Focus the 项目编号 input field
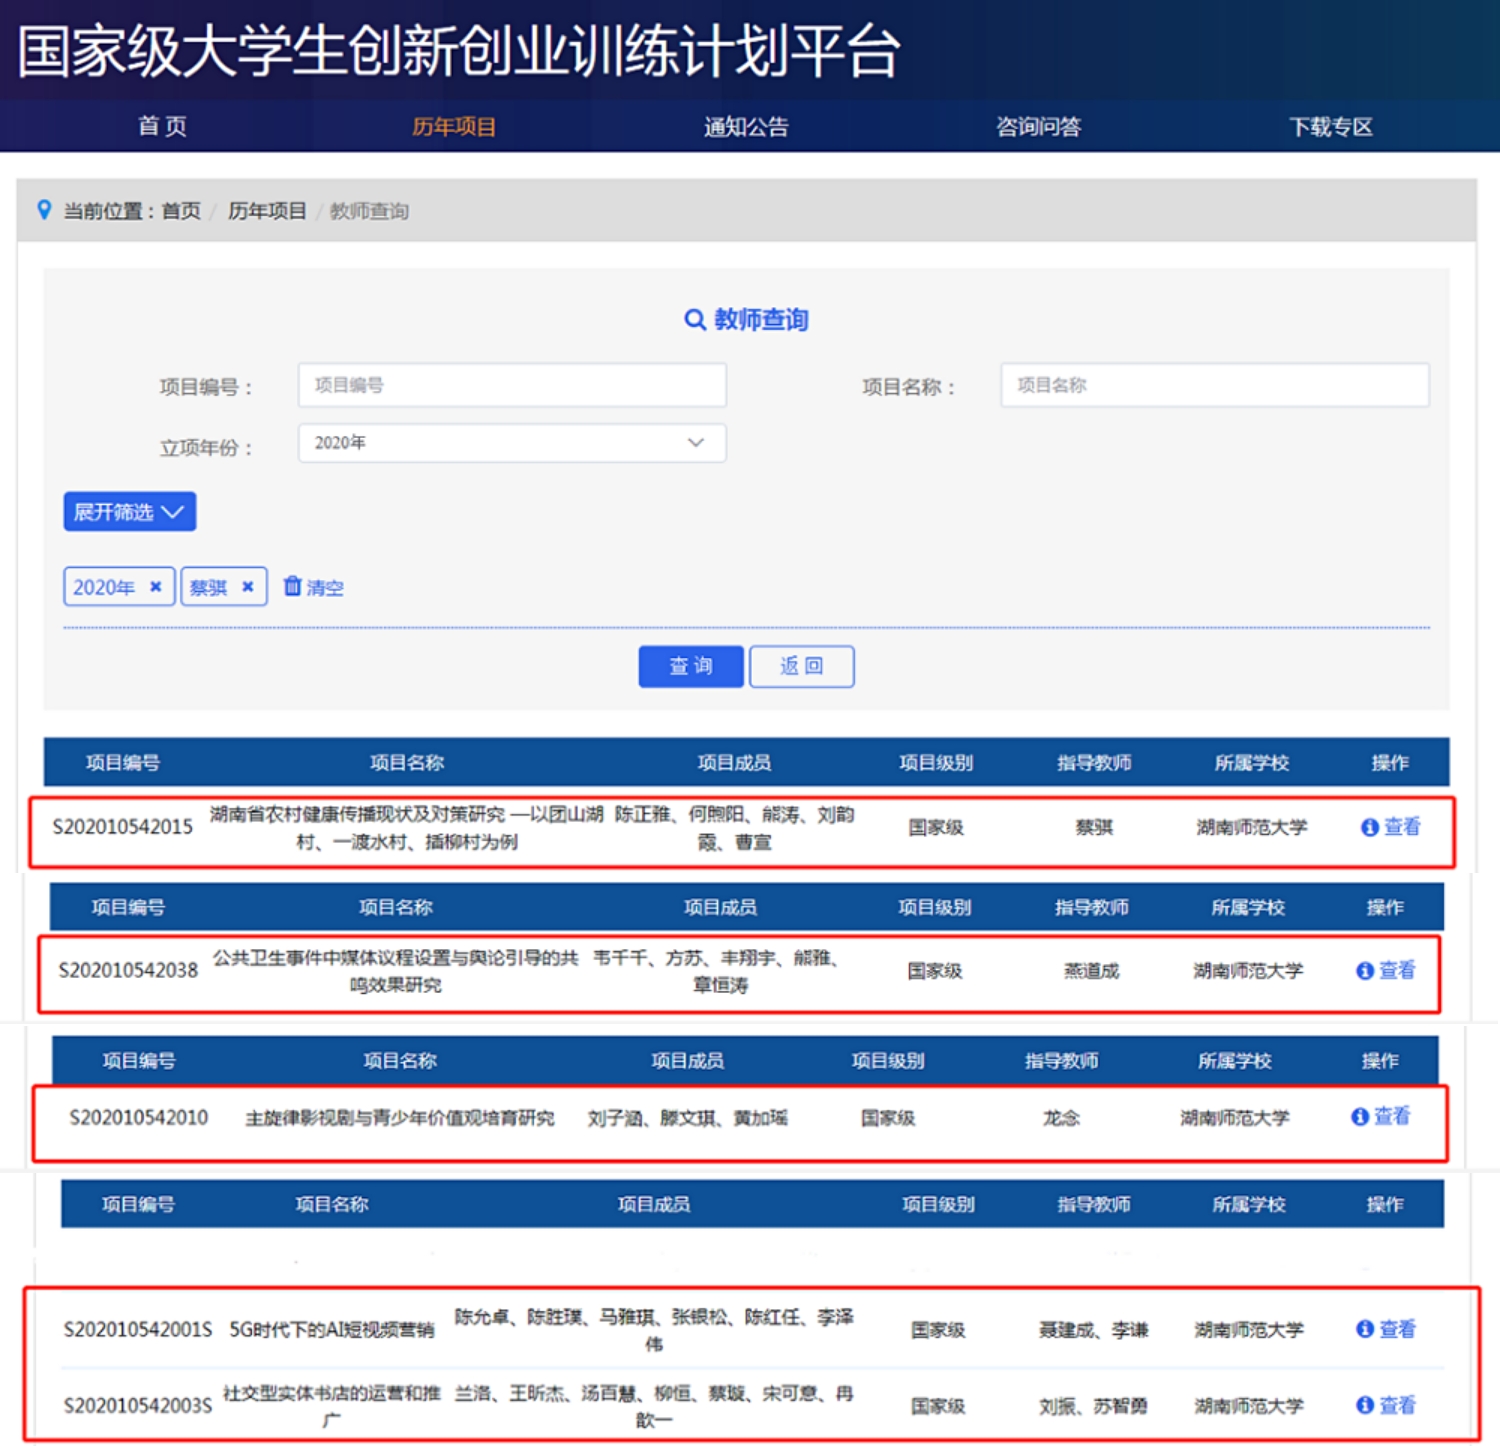Viewport: 1500px width, 1446px height. [x=512, y=386]
